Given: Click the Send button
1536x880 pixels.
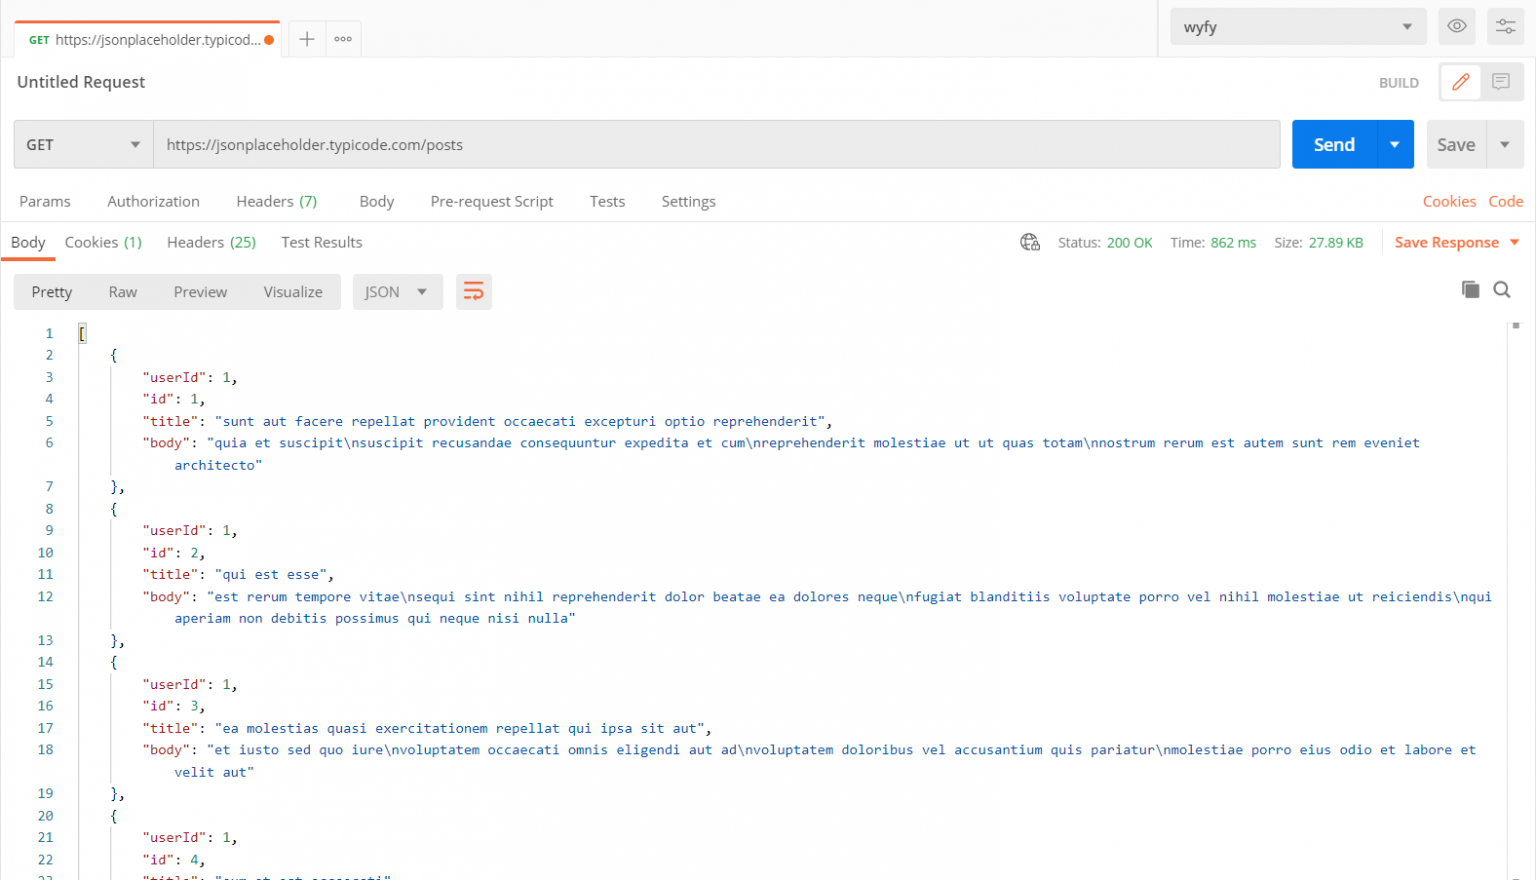Looking at the screenshot, I should pos(1333,144).
